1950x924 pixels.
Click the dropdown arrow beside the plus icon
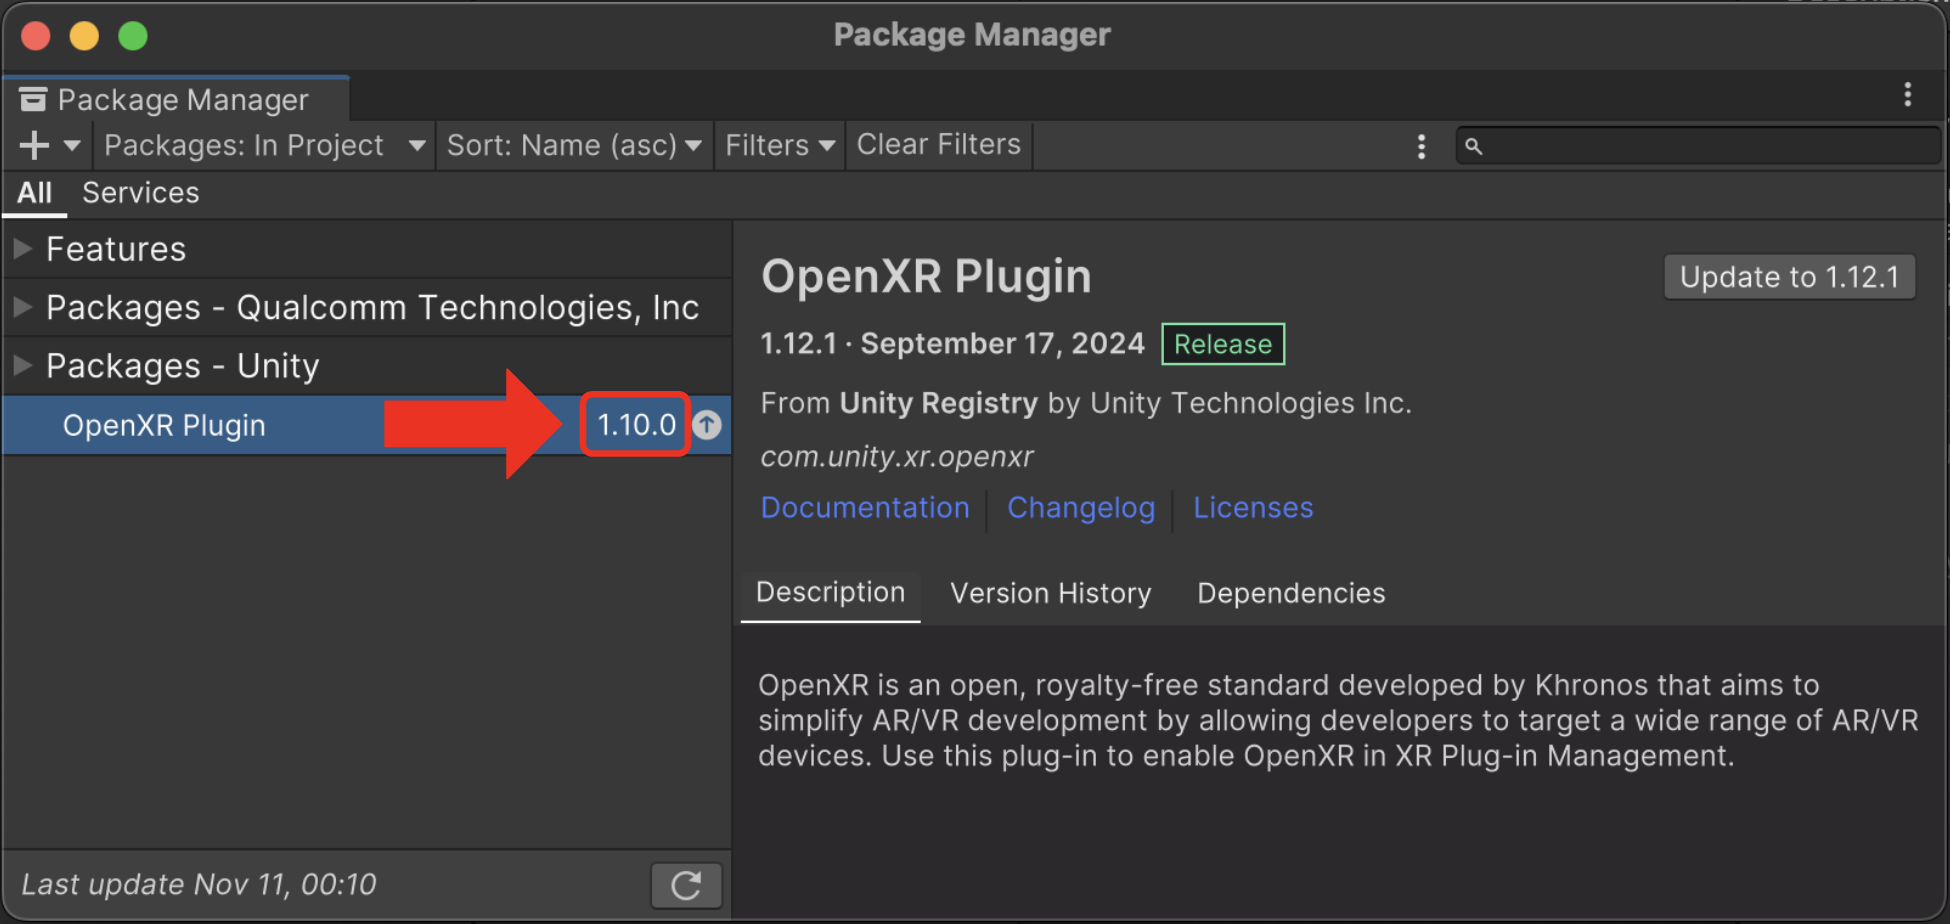tap(72, 146)
